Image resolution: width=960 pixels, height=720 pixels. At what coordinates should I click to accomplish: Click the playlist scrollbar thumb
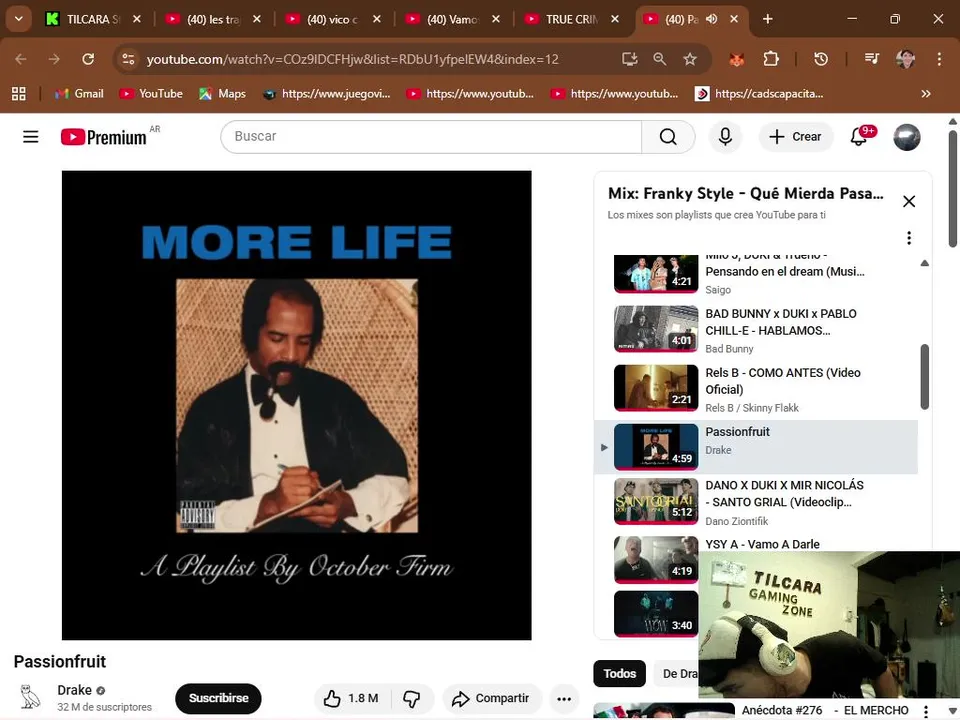click(x=924, y=377)
